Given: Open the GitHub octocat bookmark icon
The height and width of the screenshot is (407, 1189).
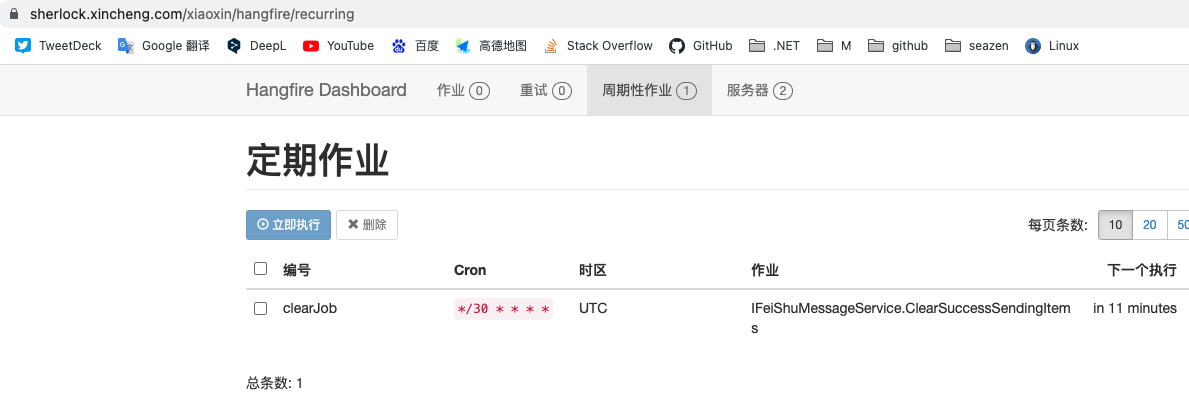Looking at the screenshot, I should [677, 45].
